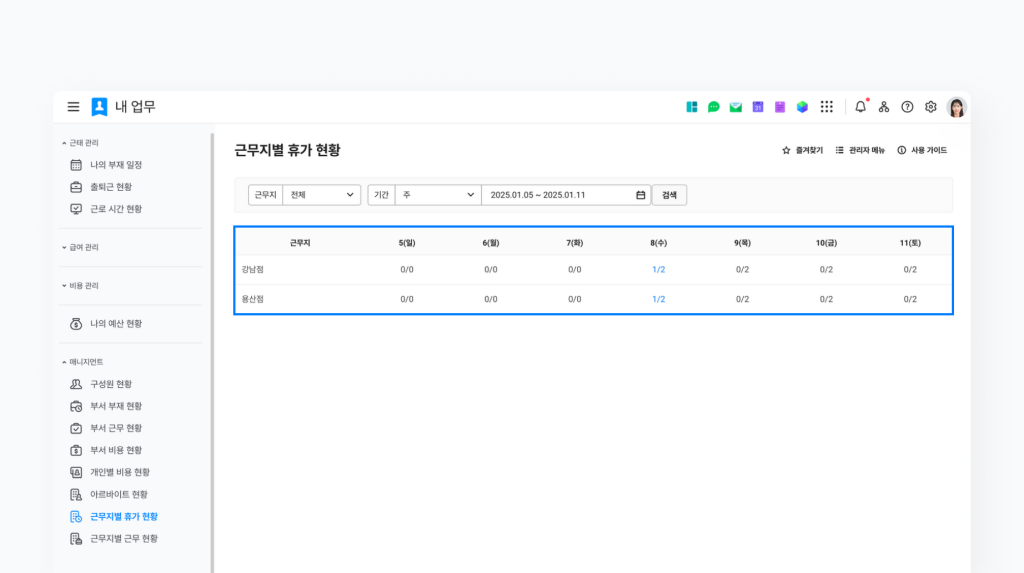The width and height of the screenshot is (1024, 573).
Task: Click the 개인별 비용 현황 sidebar icon
Action: (76, 472)
